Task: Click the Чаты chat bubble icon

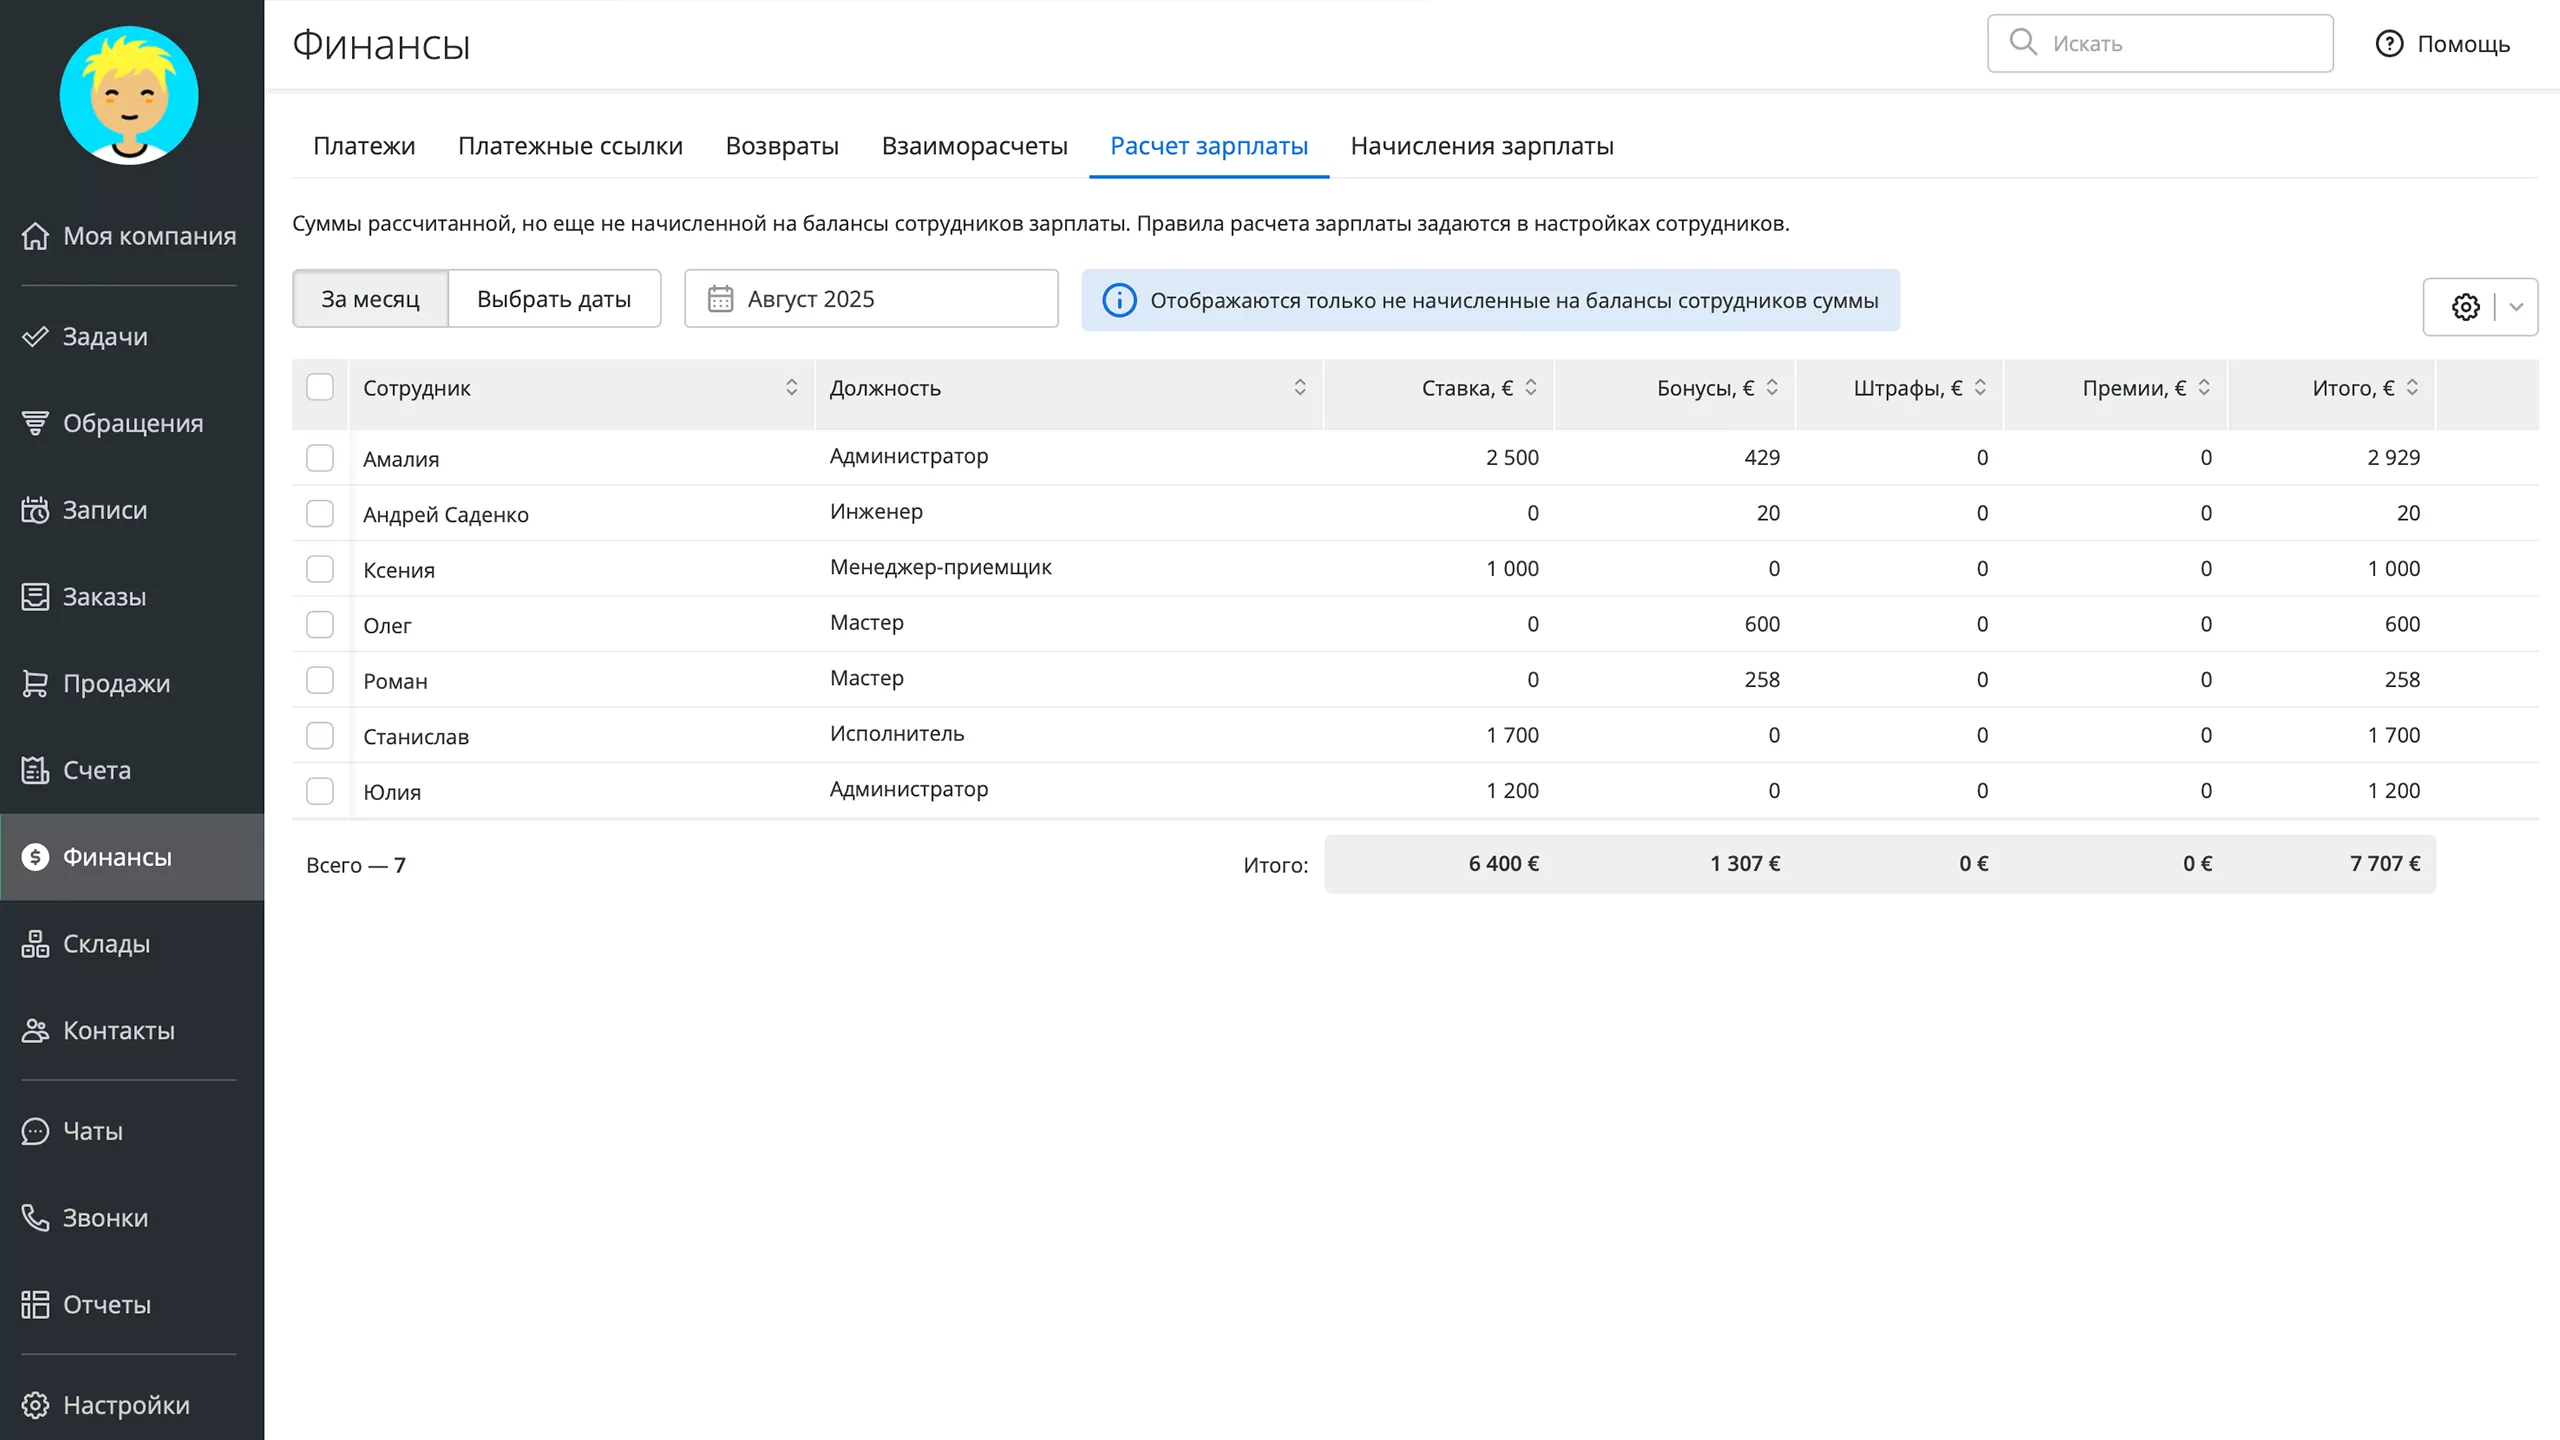Action: pyautogui.click(x=35, y=1131)
